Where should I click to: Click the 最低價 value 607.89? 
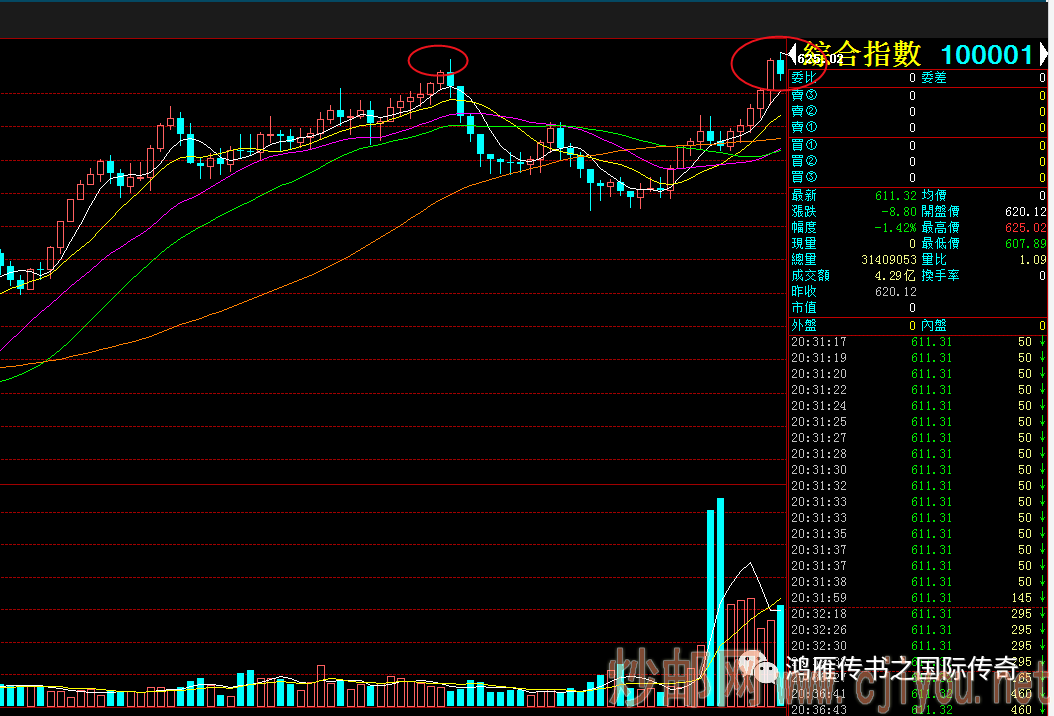point(1025,244)
